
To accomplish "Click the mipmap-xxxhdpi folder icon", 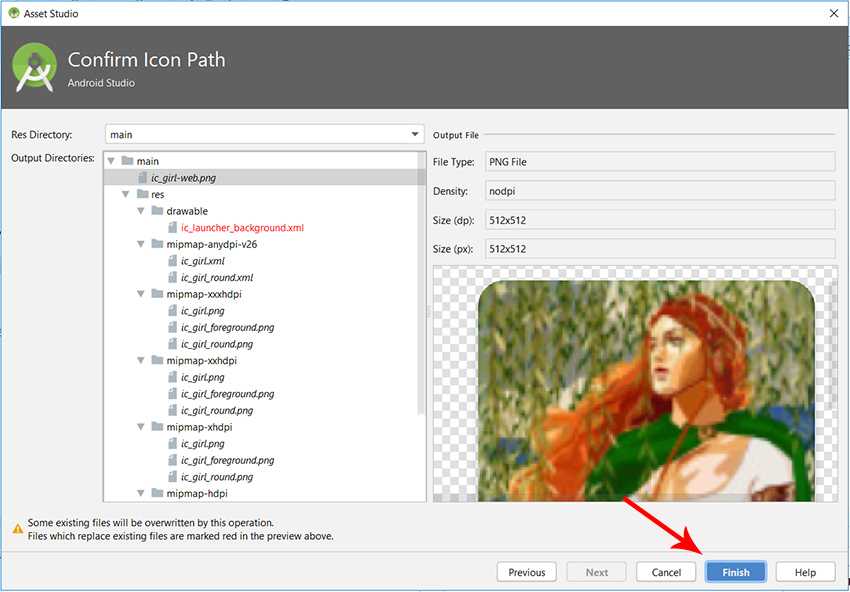I will click(157, 294).
